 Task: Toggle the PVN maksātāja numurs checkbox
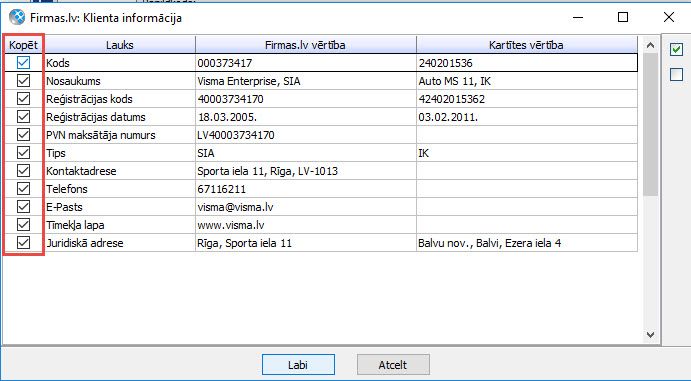23,135
